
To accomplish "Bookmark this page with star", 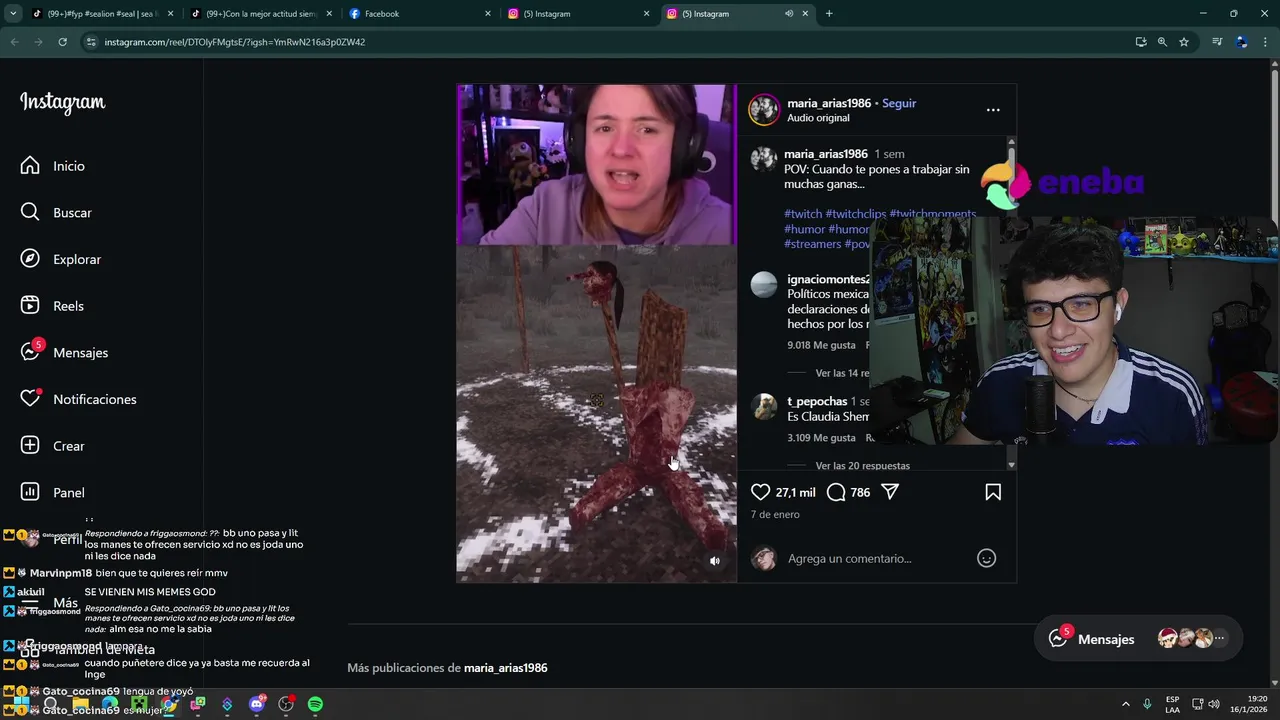I will click(x=1184, y=42).
